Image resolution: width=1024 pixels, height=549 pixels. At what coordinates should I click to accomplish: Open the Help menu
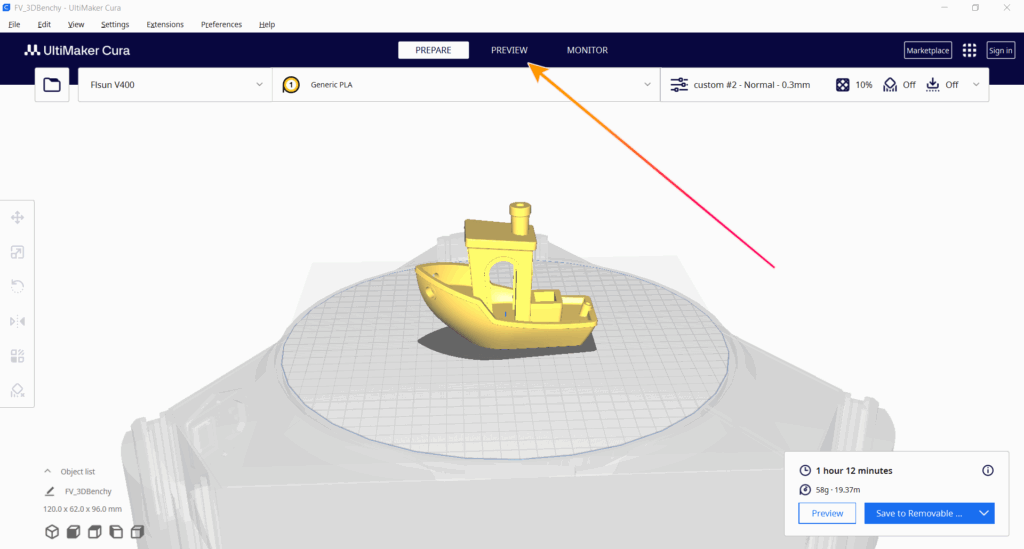(267, 24)
